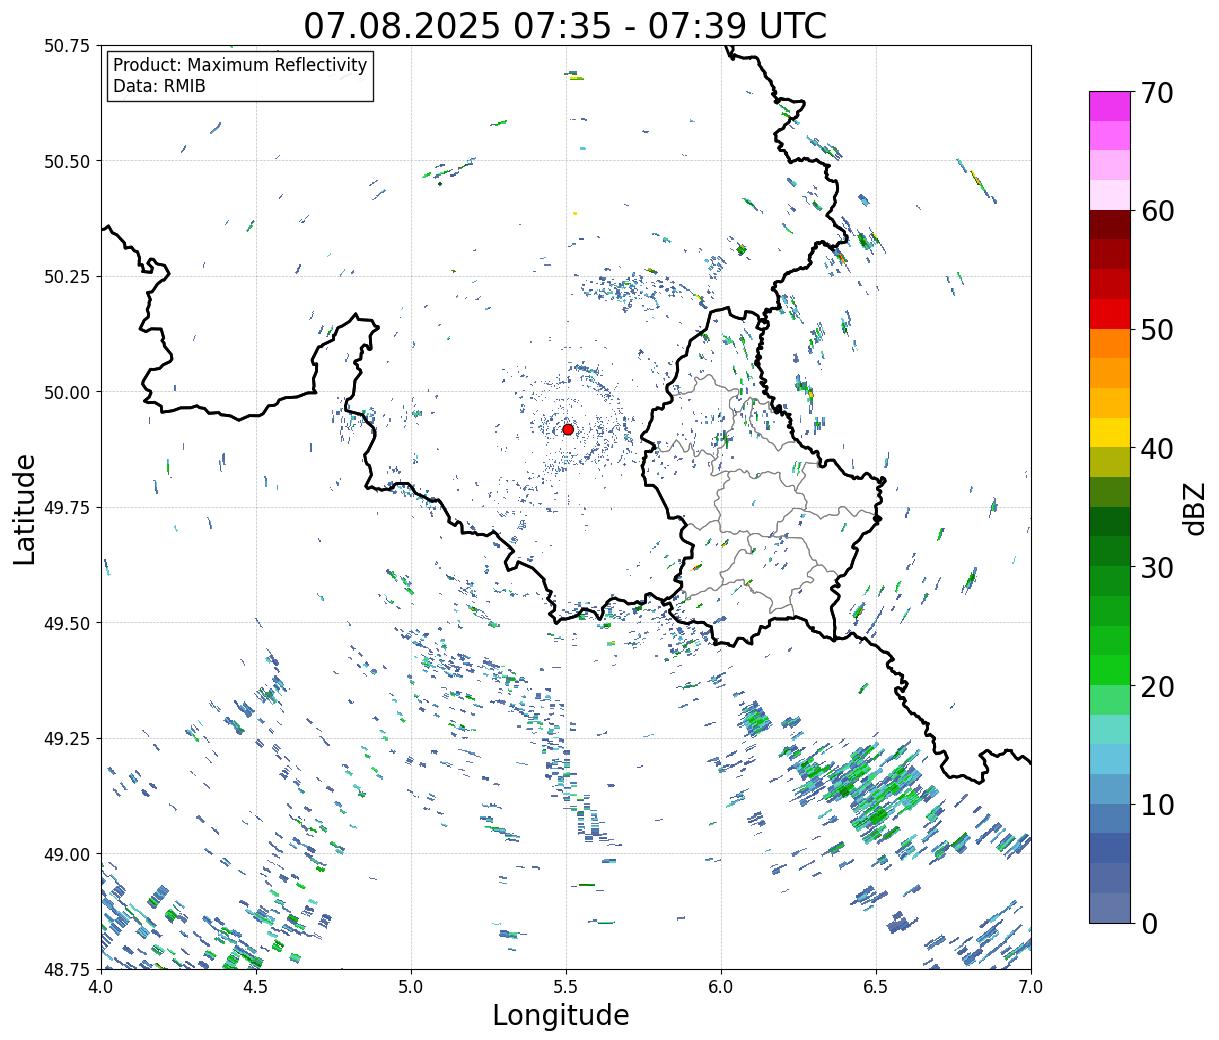This screenshot has height=1040, width=1219.
Task: Click the colorbar tick label 20
Action: 1157,686
